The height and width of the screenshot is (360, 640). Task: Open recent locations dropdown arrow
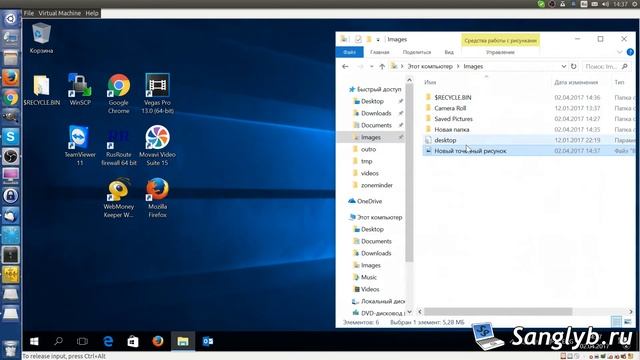click(371, 66)
